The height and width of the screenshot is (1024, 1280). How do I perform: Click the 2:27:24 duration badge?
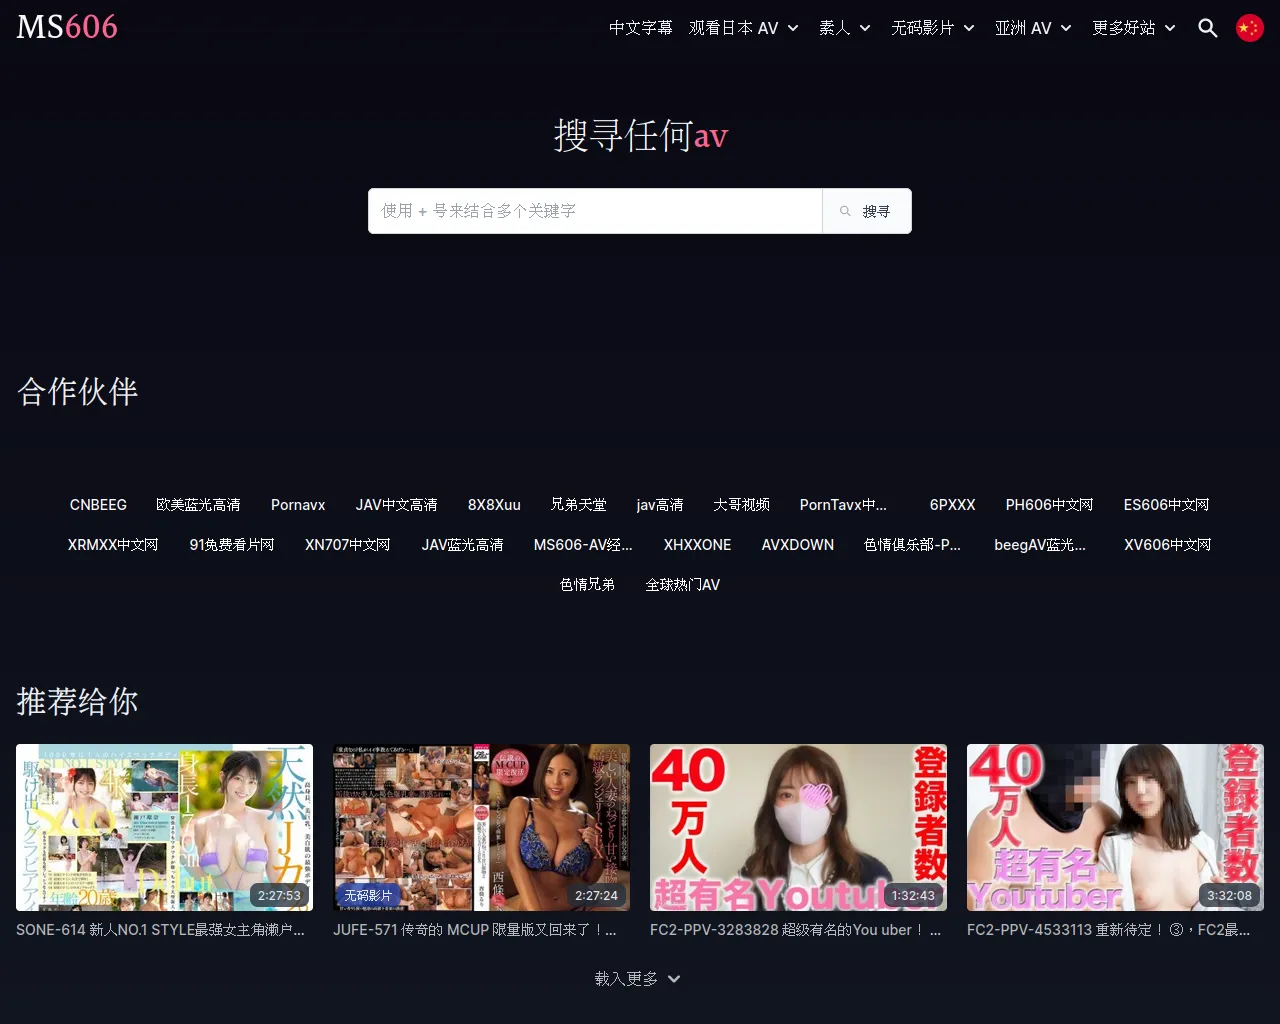pos(596,896)
